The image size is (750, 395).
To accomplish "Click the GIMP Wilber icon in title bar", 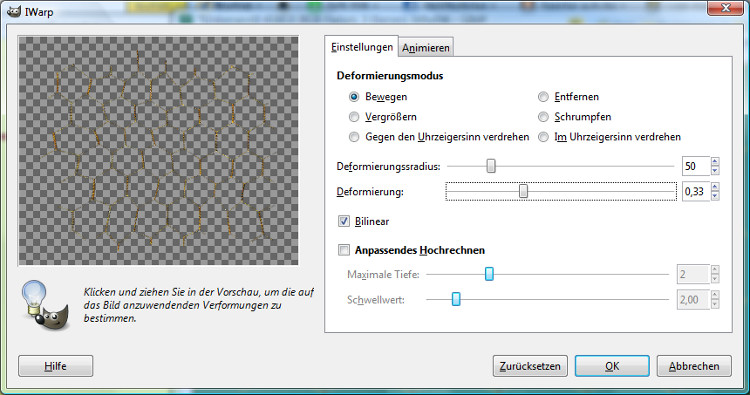I will click(x=14, y=11).
